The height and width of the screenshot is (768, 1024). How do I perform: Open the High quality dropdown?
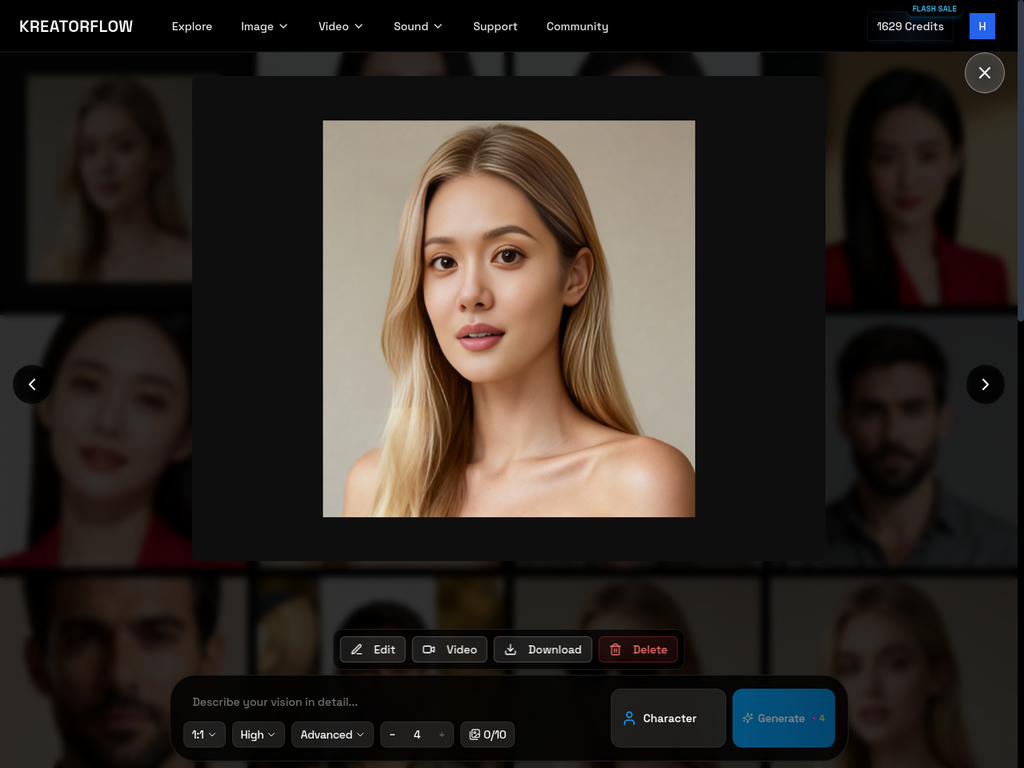[x=257, y=734]
